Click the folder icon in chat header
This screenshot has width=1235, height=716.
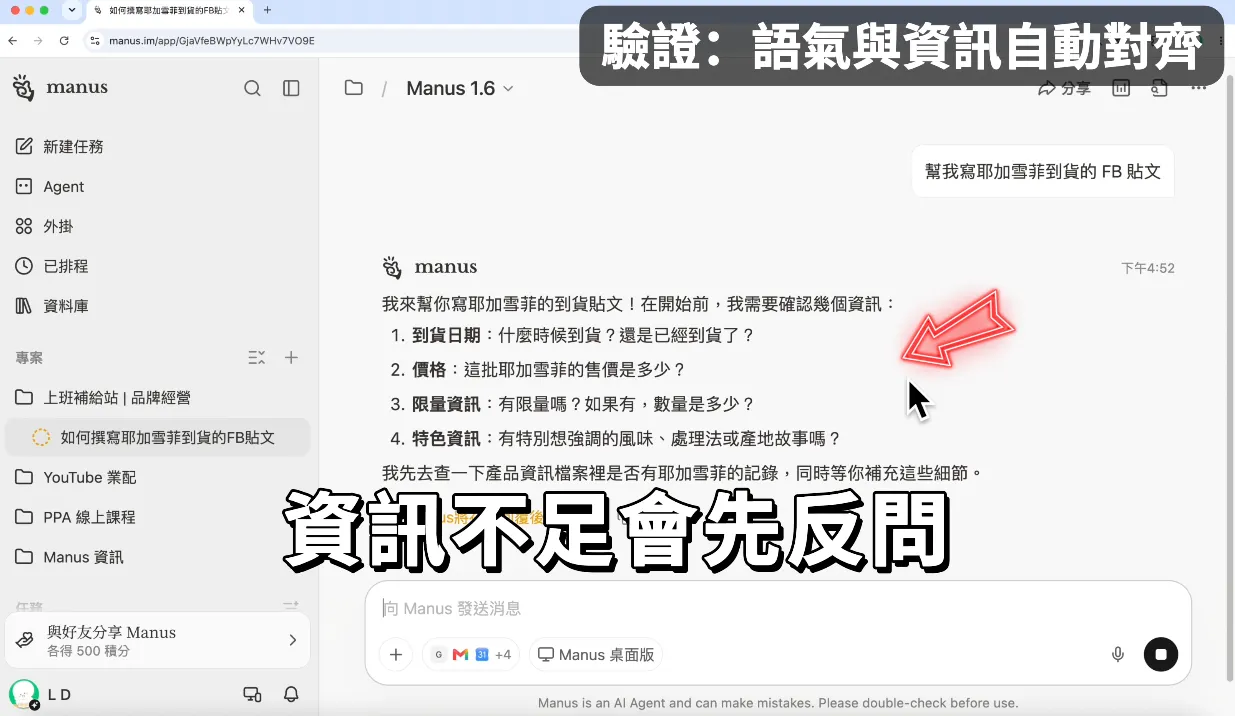pyautogui.click(x=353, y=88)
